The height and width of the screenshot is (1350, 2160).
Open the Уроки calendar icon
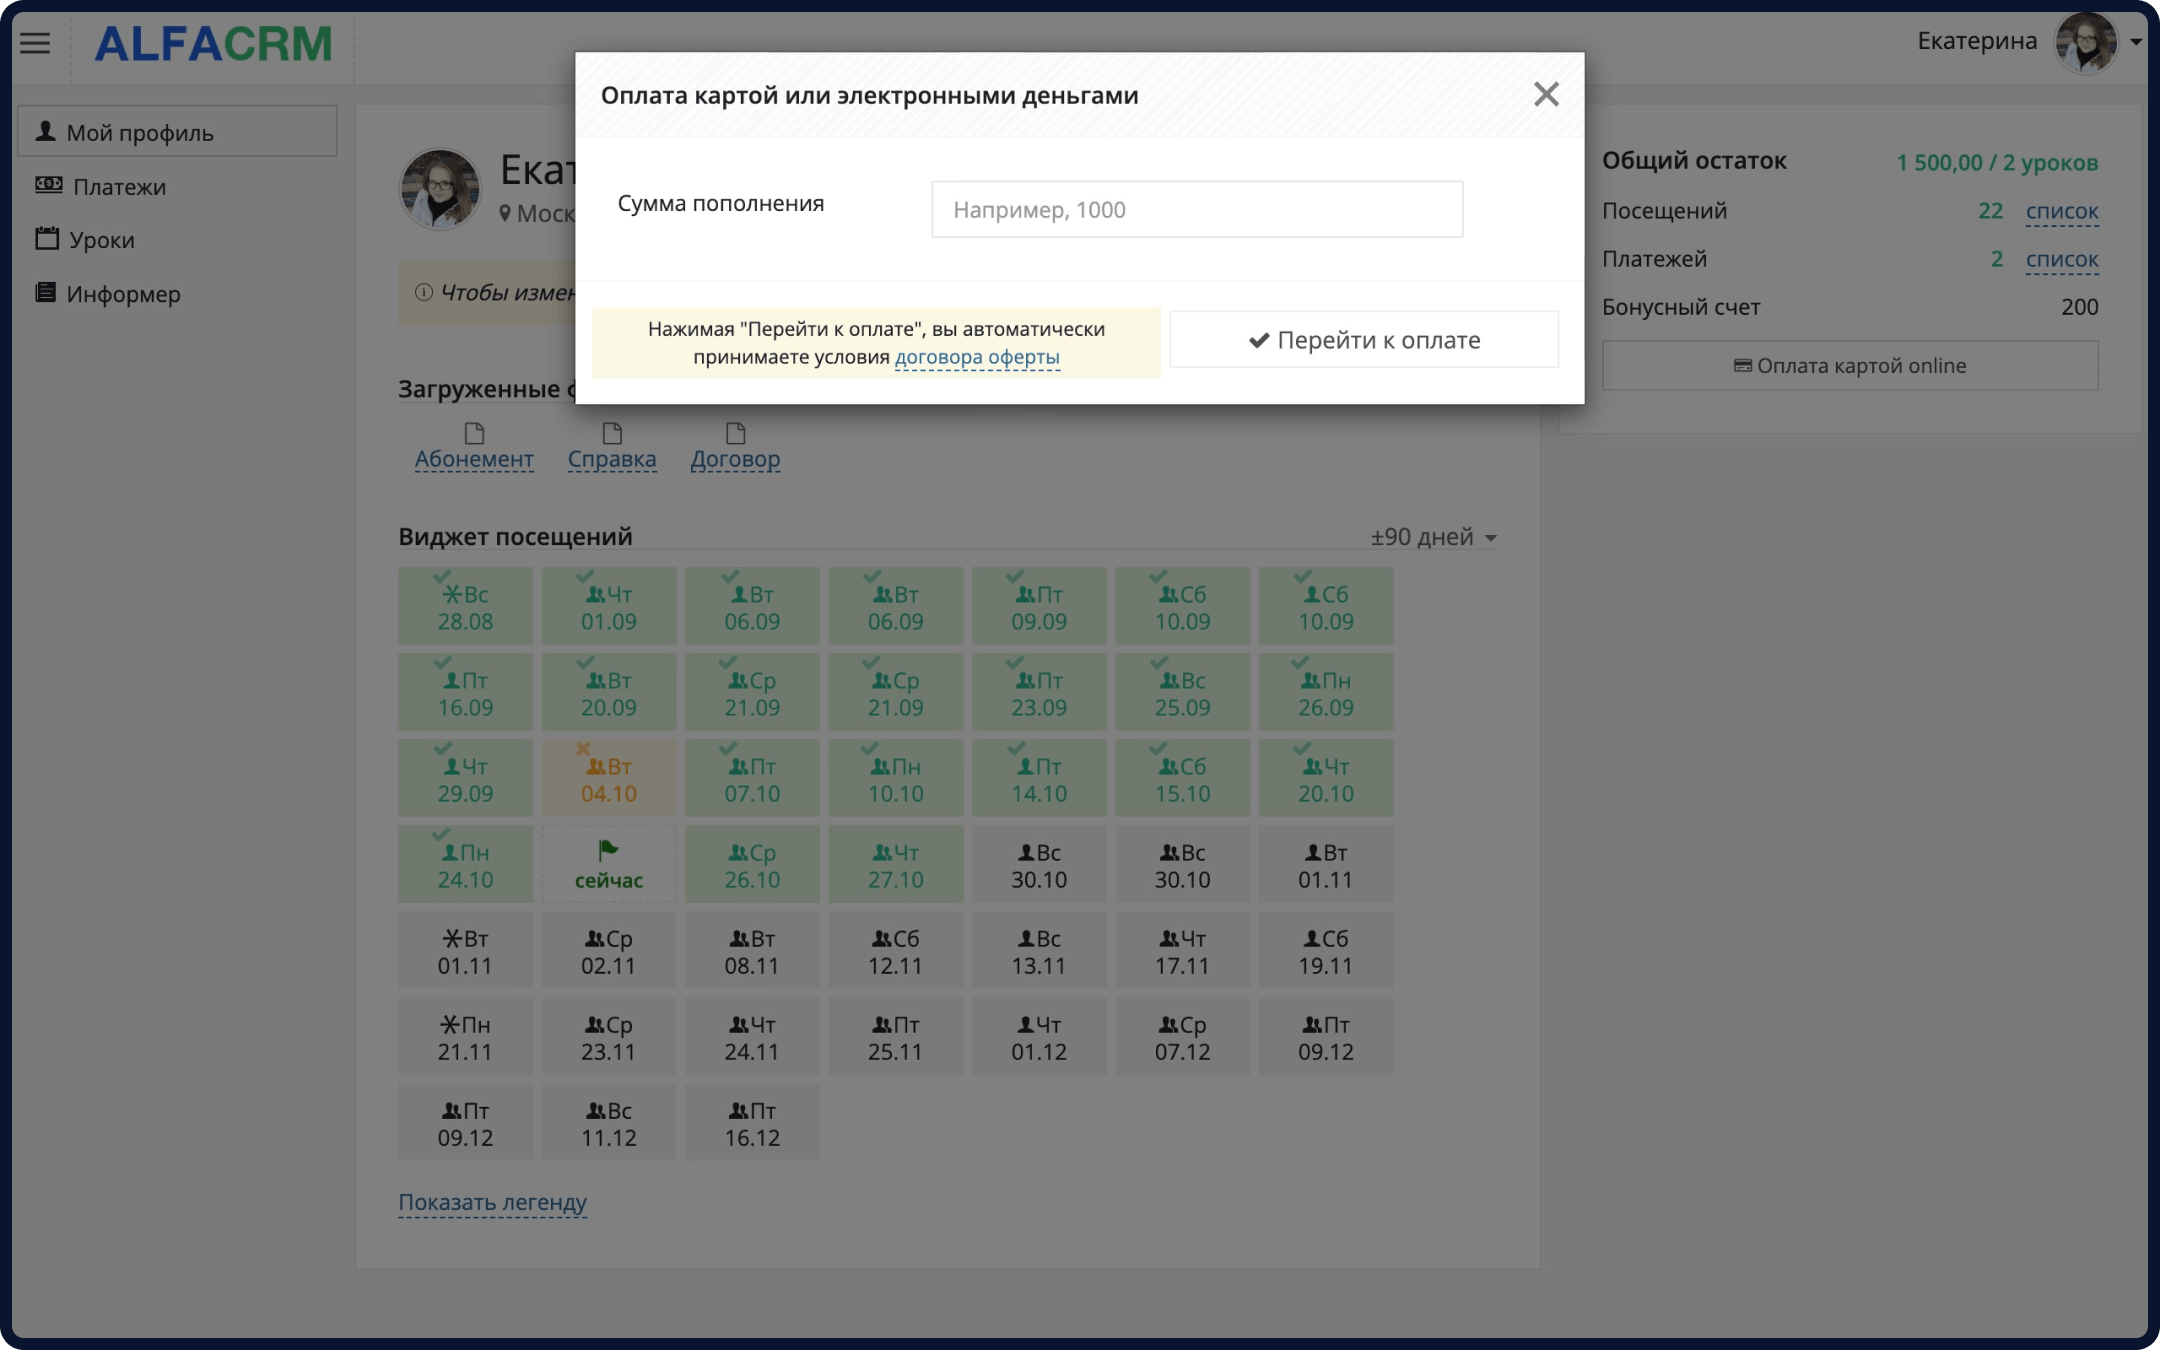coord(47,239)
